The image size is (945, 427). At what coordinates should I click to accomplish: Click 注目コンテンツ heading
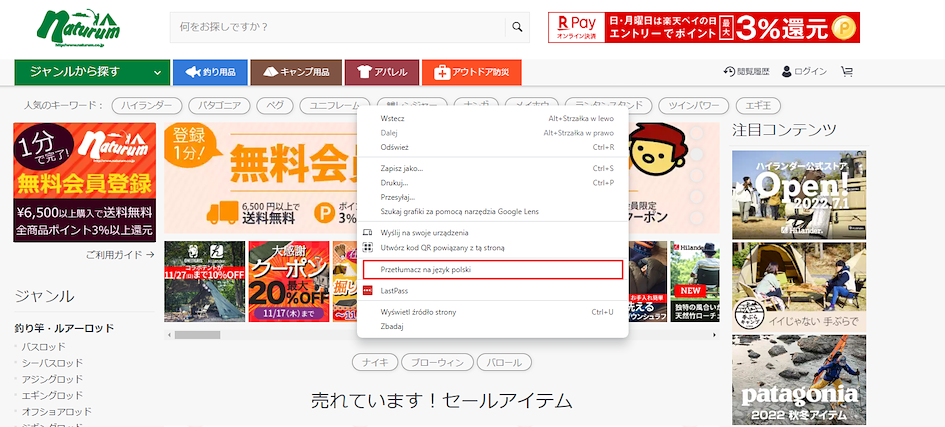coord(784,129)
